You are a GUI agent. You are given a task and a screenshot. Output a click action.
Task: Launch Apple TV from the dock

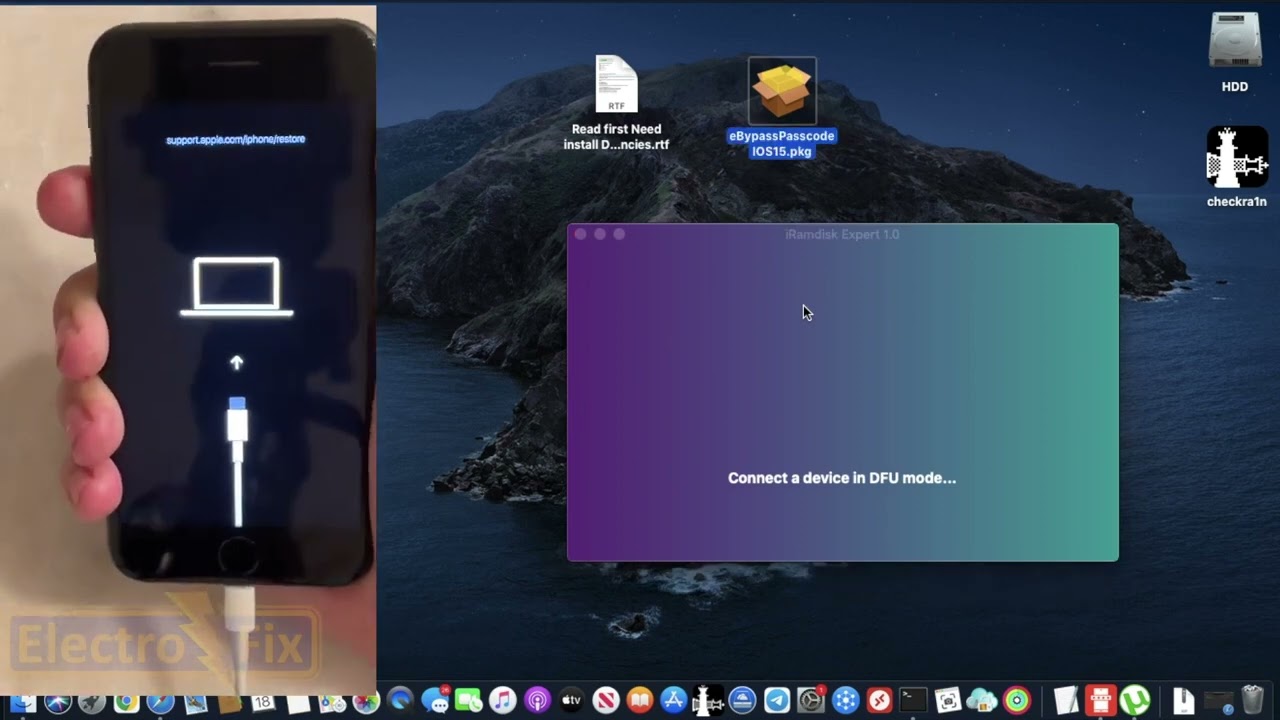[x=571, y=701]
